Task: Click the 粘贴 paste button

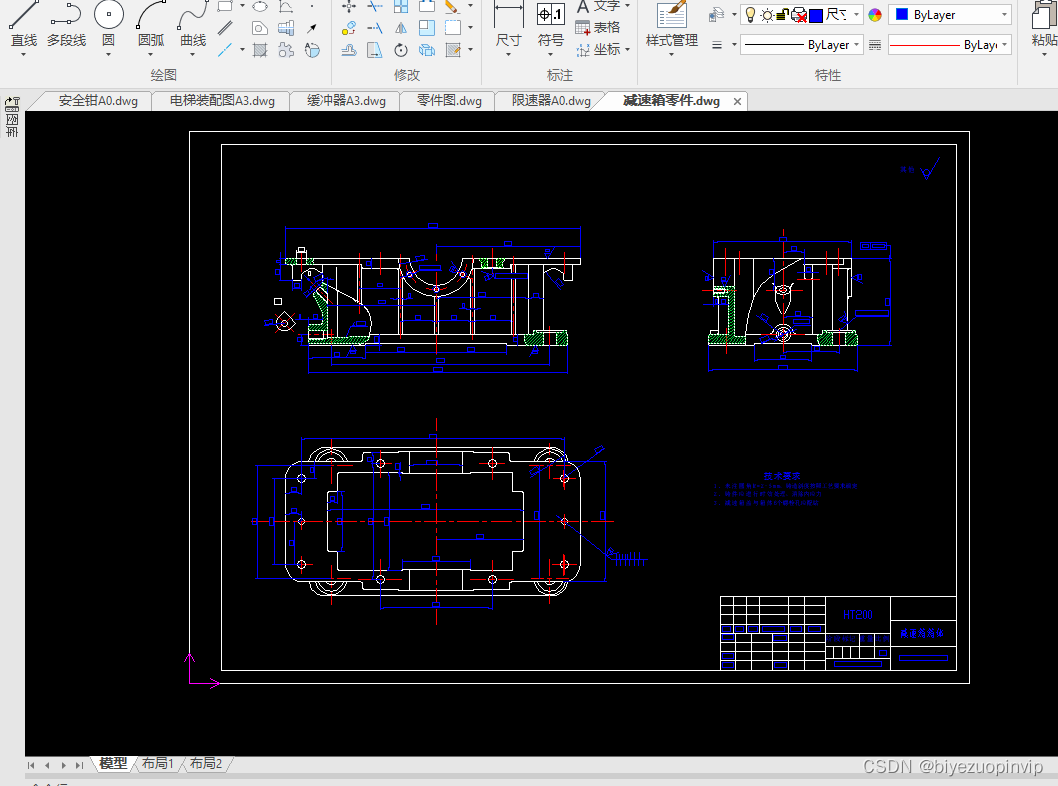Action: click(1045, 26)
